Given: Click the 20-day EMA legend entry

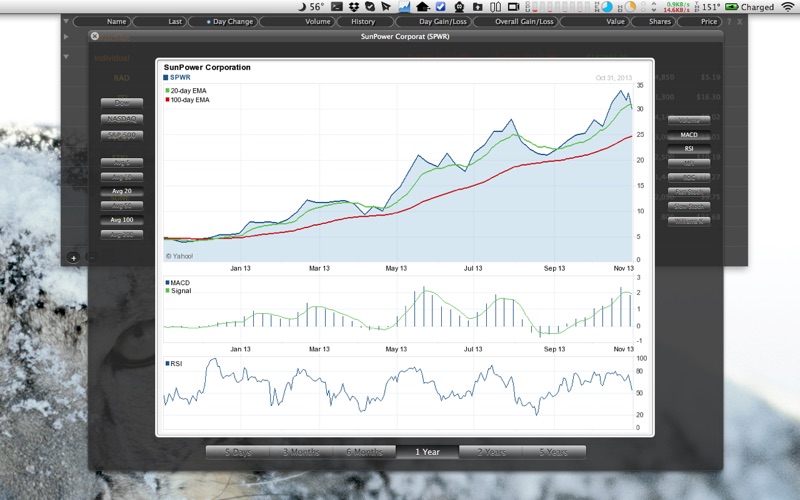Looking at the screenshot, I should [x=186, y=91].
